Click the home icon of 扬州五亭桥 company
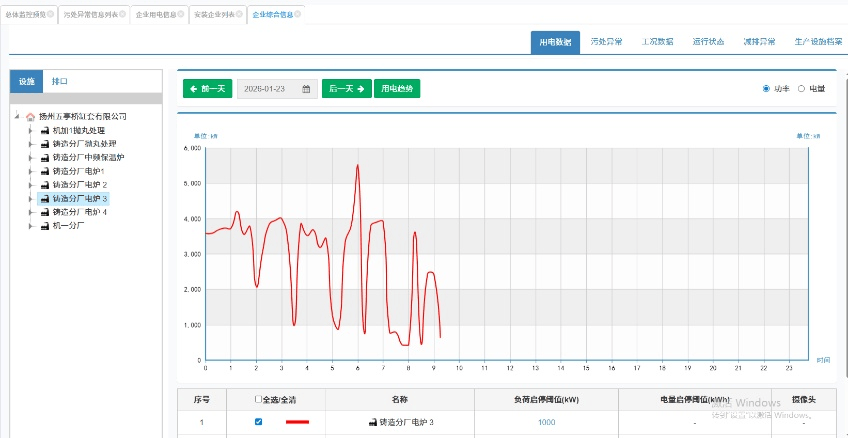This screenshot has width=848, height=438. (30, 117)
